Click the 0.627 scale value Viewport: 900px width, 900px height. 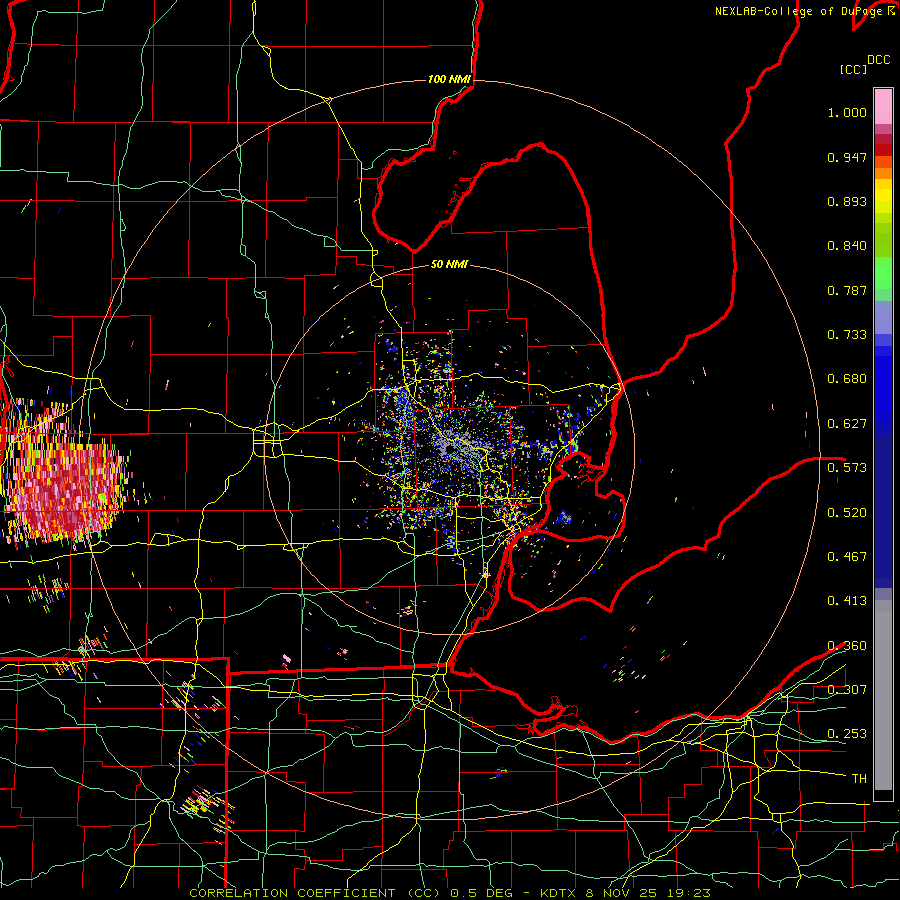point(847,424)
